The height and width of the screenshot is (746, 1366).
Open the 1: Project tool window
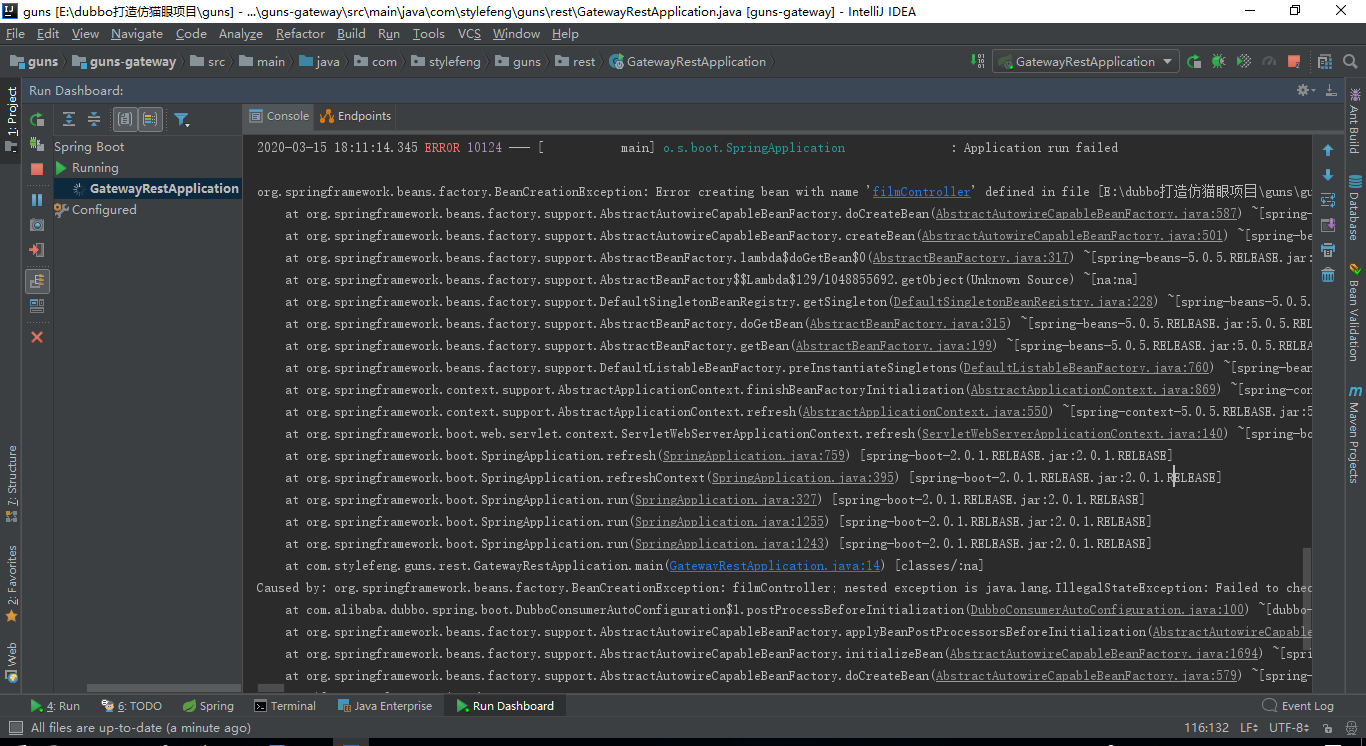pos(11,118)
